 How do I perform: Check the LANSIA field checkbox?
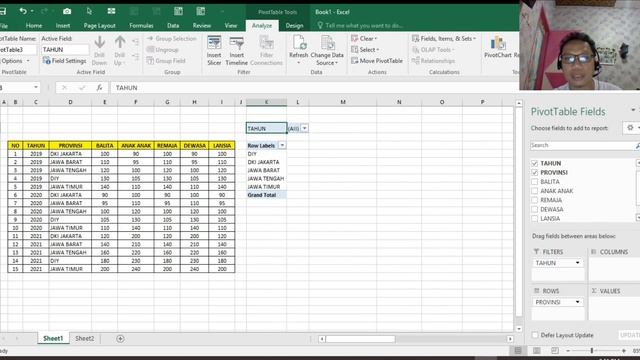[534, 219]
